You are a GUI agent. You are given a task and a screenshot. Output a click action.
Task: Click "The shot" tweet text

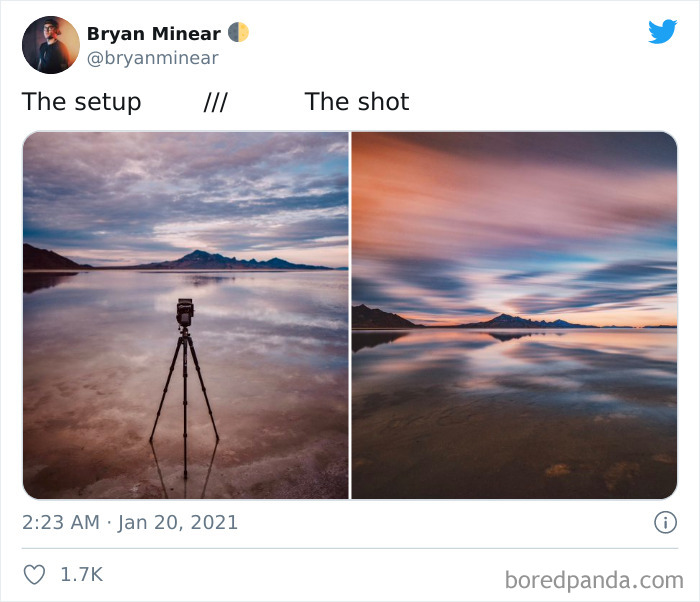(x=357, y=102)
